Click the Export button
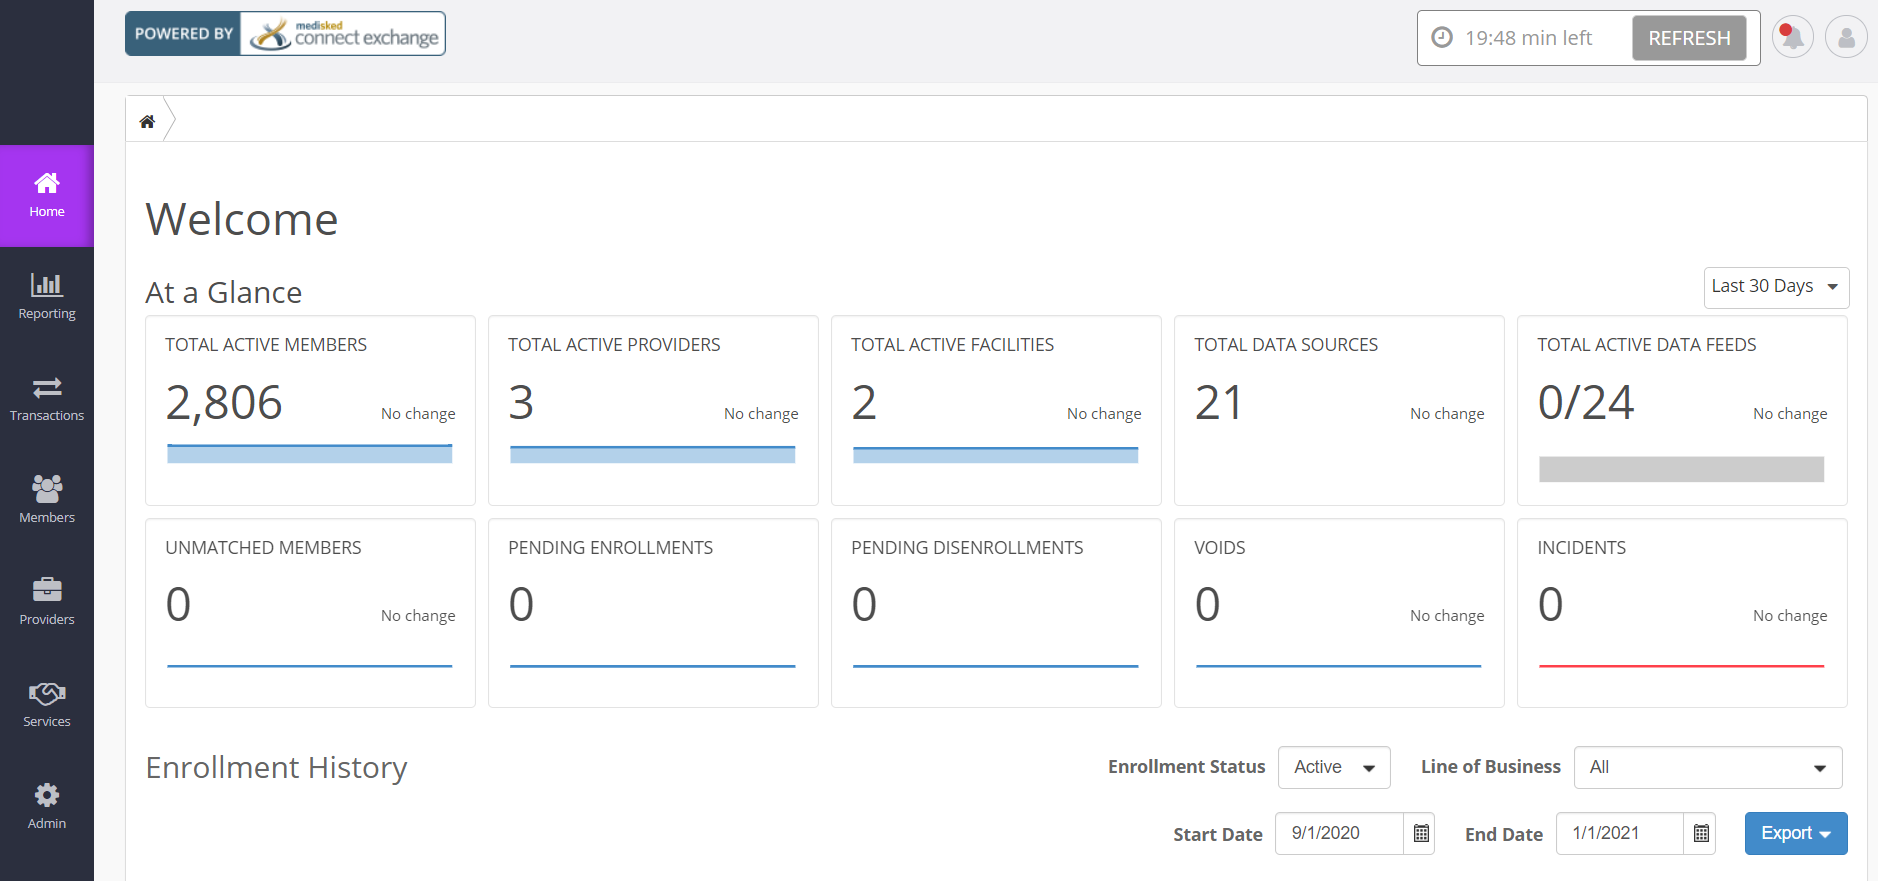Viewport: 1878px width, 881px height. pyautogui.click(x=1795, y=834)
